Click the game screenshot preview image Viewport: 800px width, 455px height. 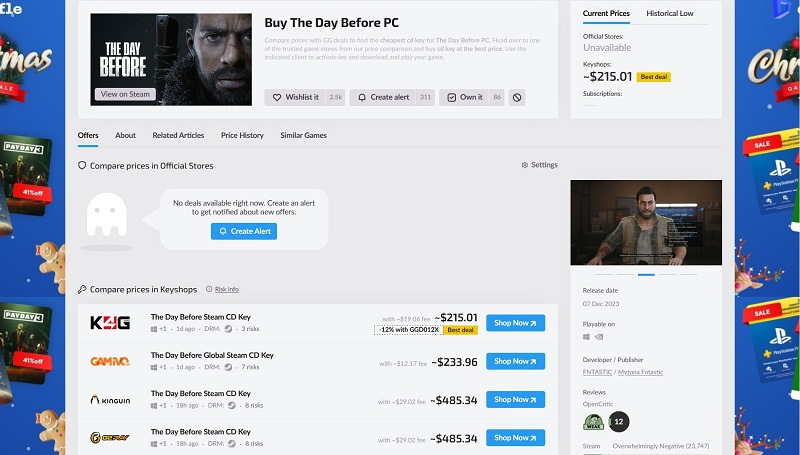(x=645, y=223)
